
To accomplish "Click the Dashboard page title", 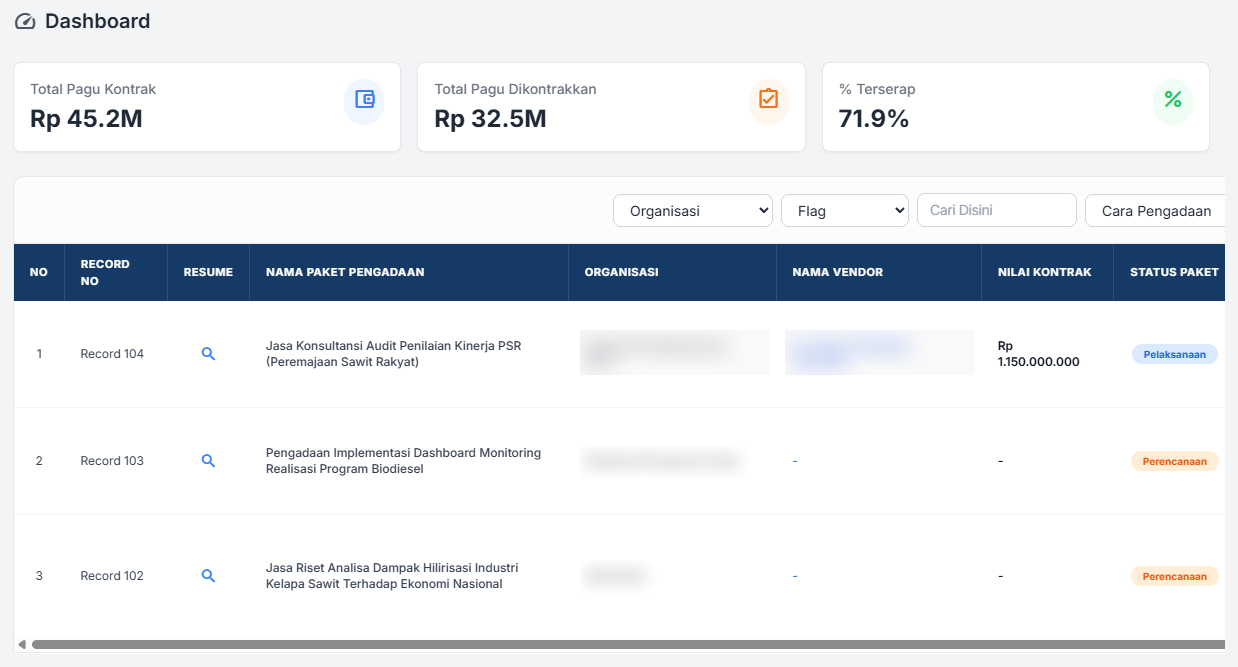I will 97,21.
